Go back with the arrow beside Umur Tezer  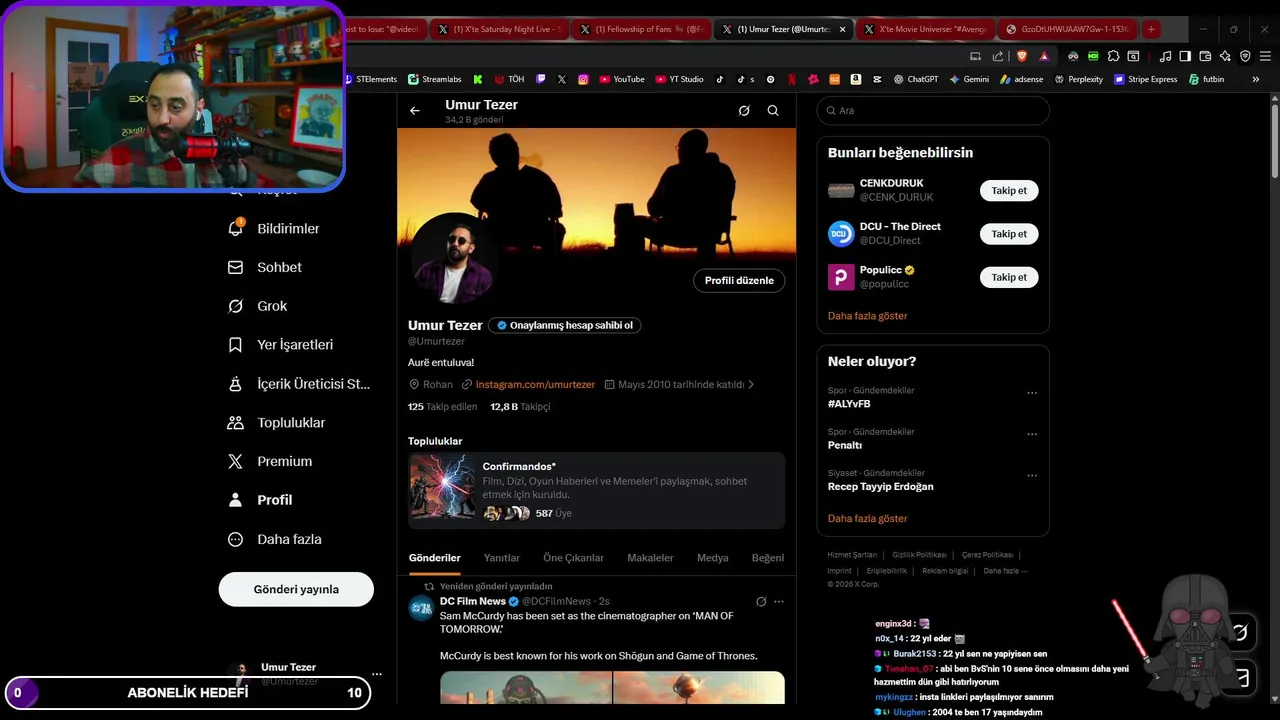coord(414,111)
